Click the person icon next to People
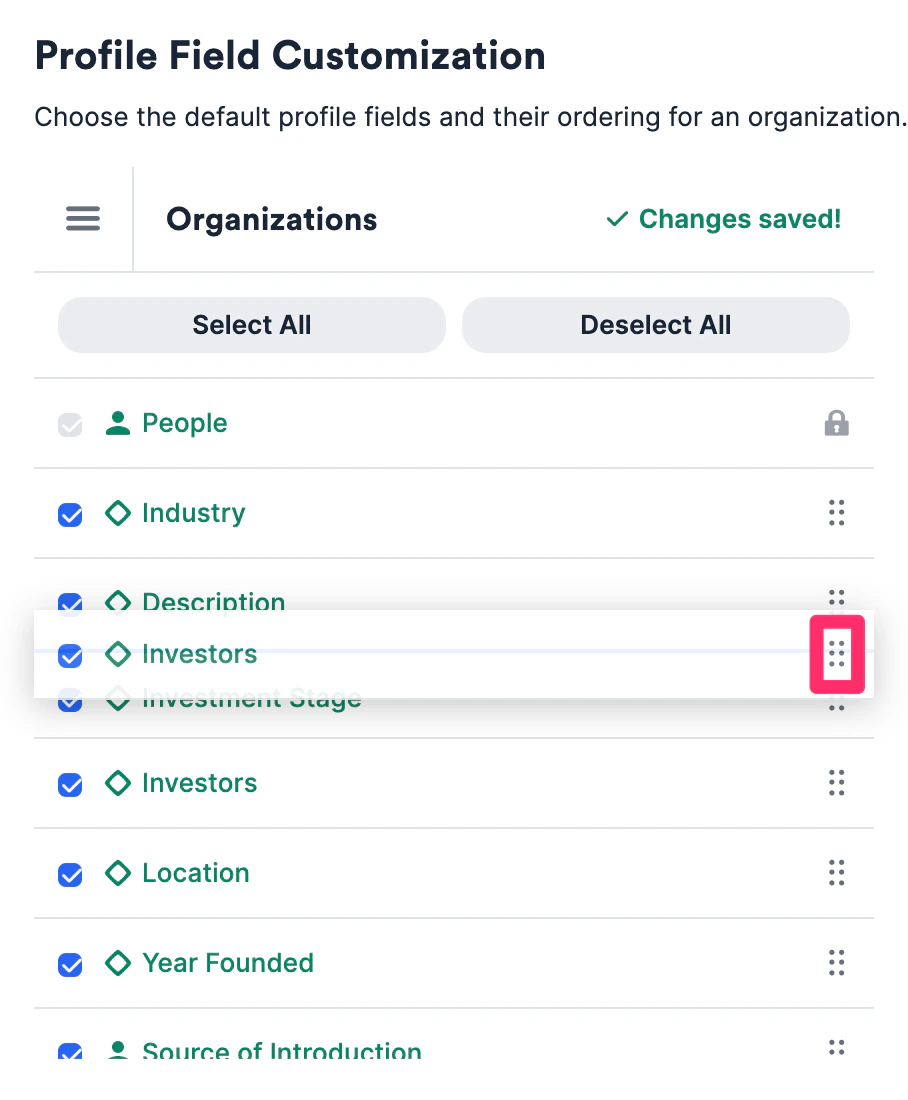 pyautogui.click(x=118, y=423)
